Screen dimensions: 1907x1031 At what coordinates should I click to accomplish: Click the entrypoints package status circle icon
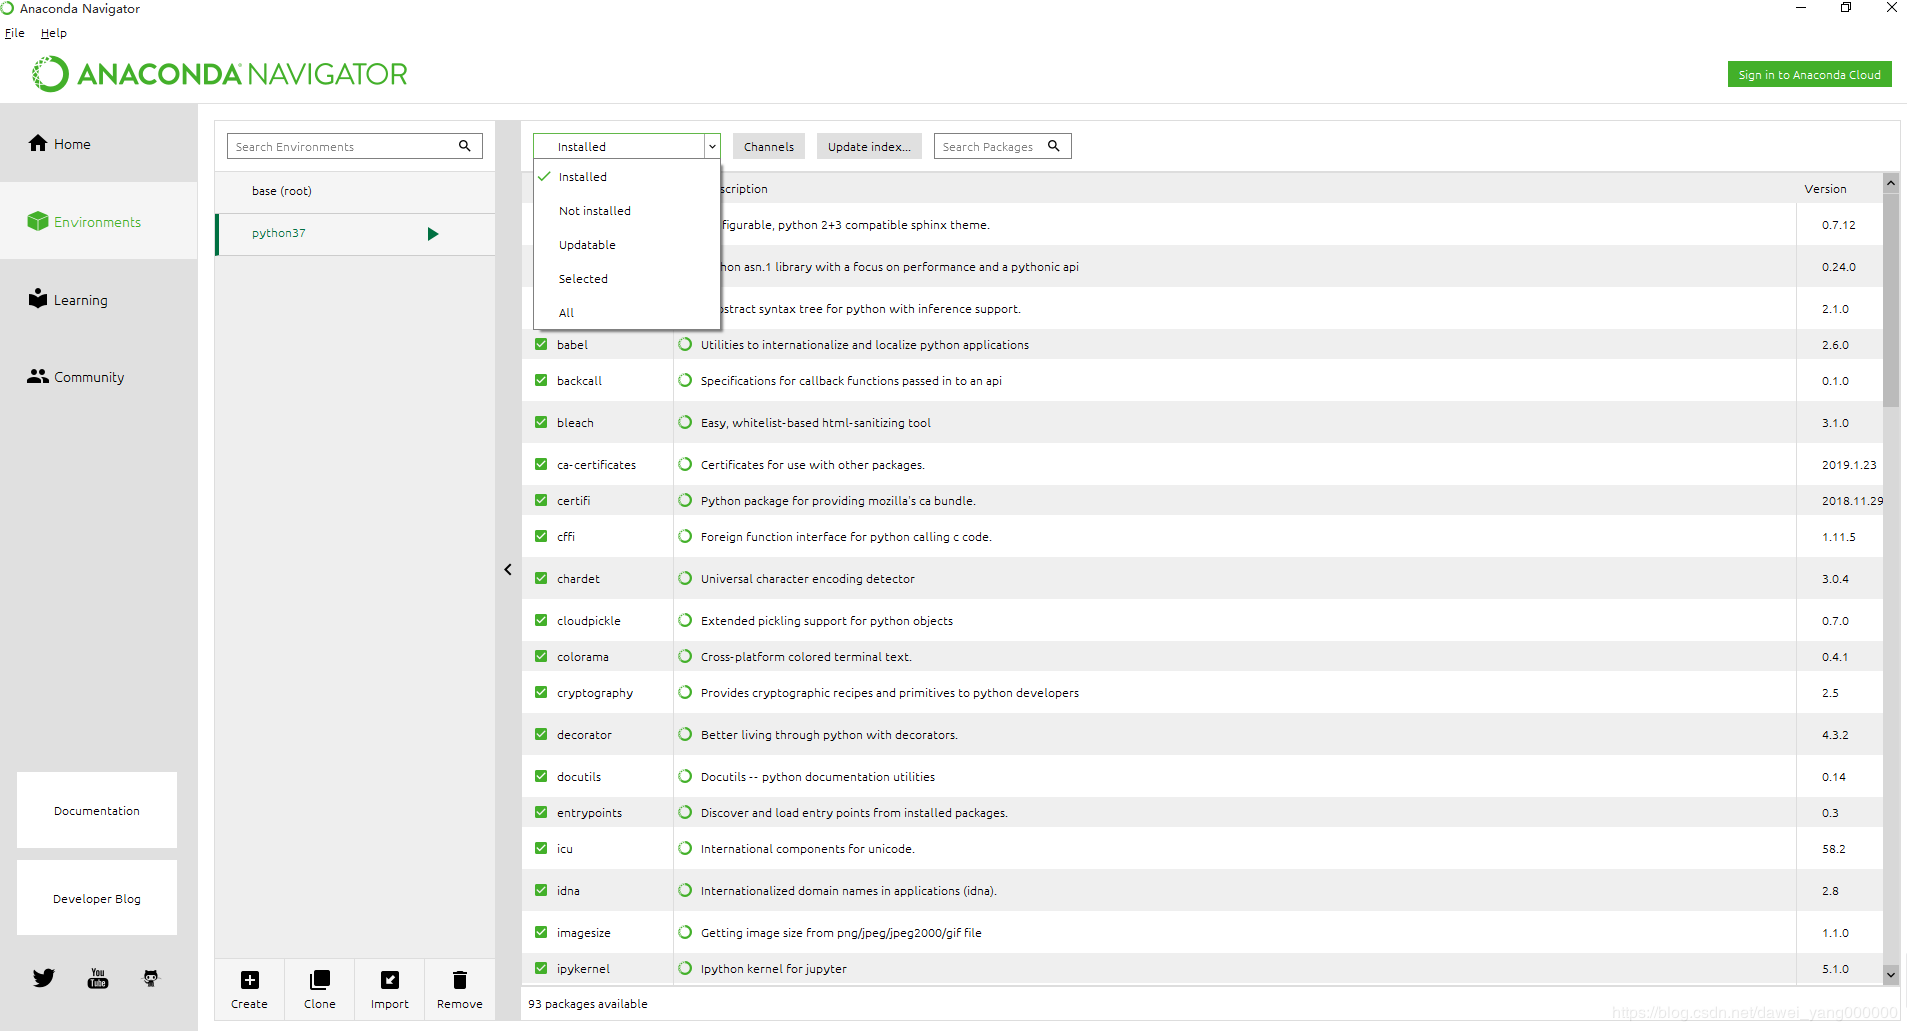click(x=685, y=813)
